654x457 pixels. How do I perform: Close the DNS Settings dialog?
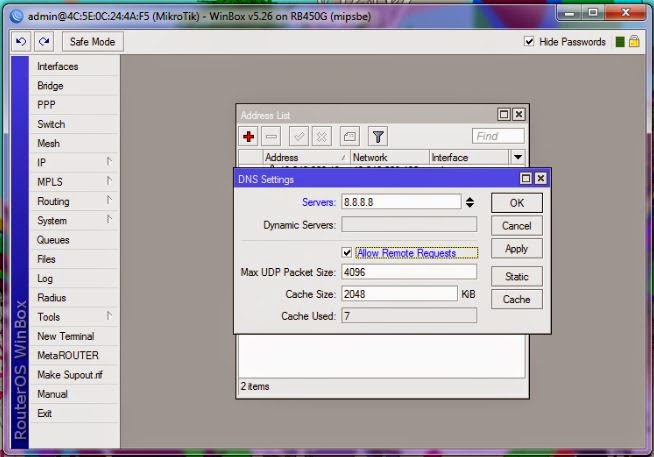pyautogui.click(x=541, y=178)
